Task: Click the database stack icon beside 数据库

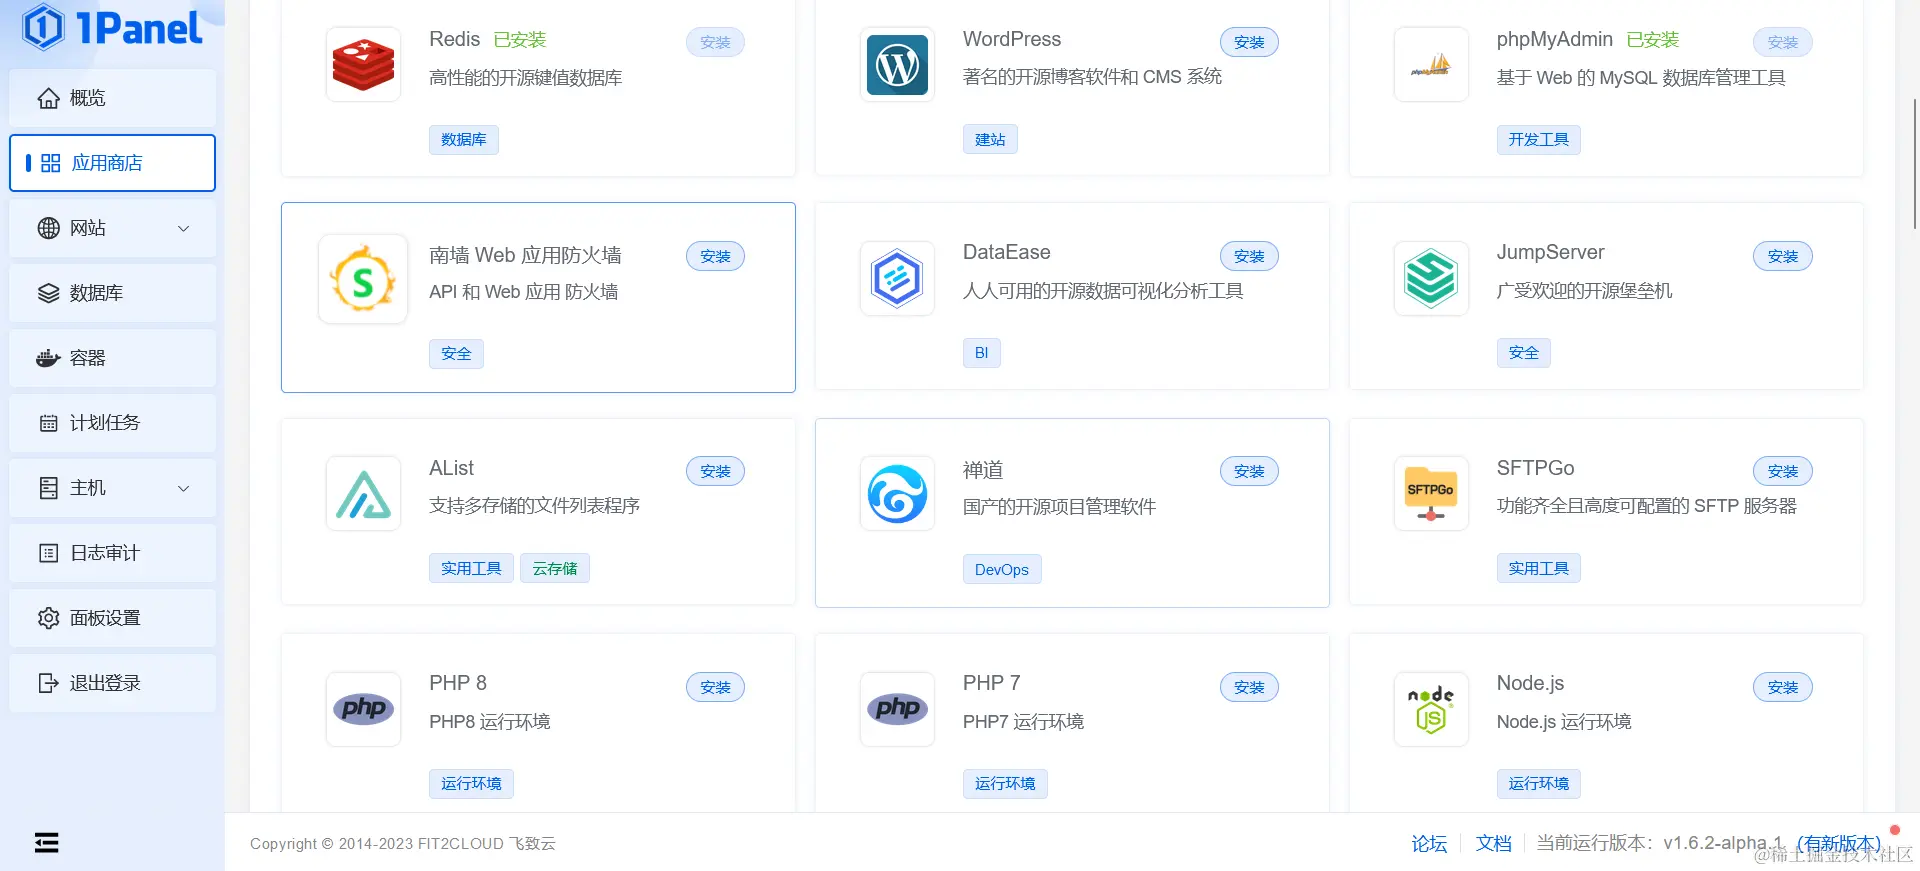Action: coord(48,293)
